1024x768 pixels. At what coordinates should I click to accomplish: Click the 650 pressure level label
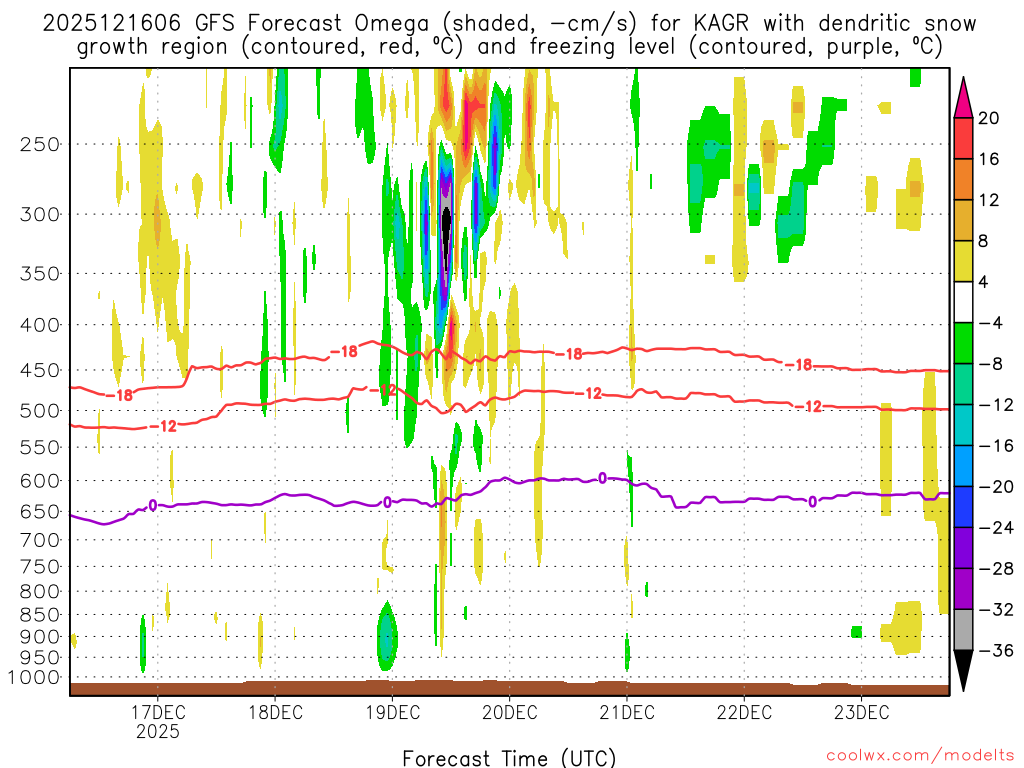tap(40, 511)
